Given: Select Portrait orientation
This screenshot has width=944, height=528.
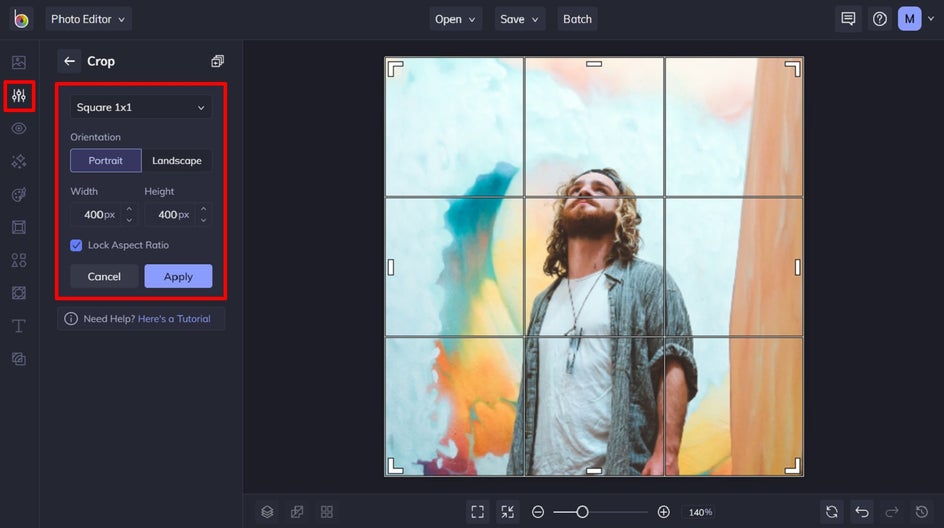Looking at the screenshot, I should click(x=105, y=160).
